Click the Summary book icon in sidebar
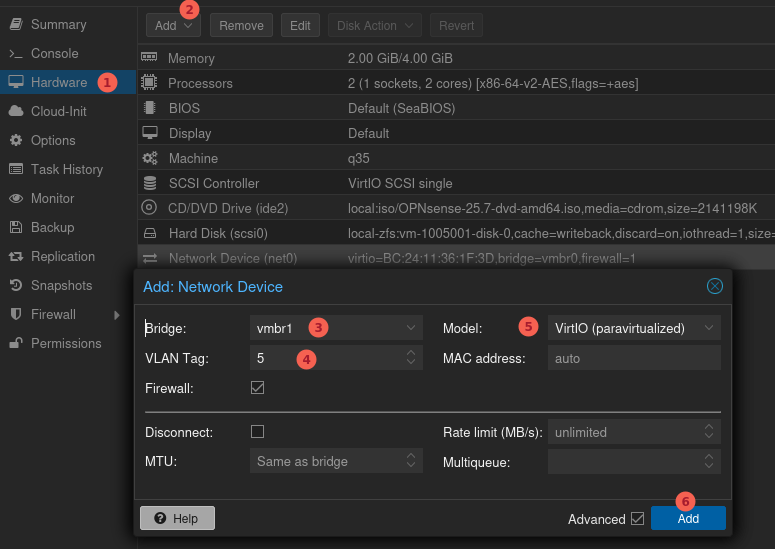 point(15,24)
